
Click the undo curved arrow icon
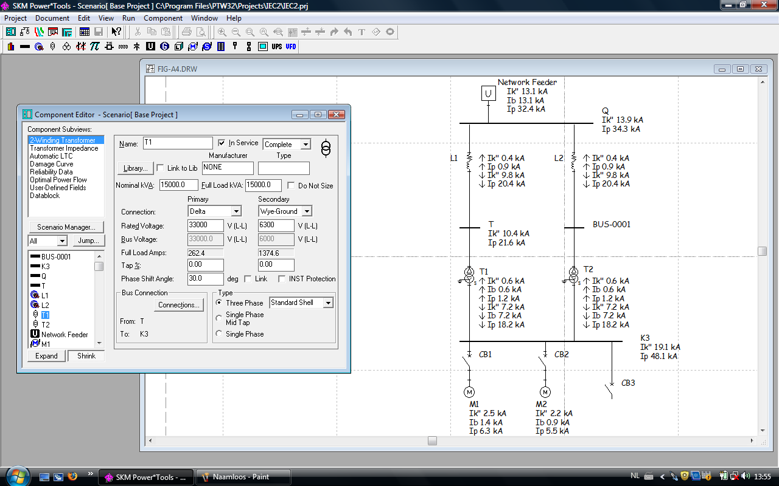[348, 32]
